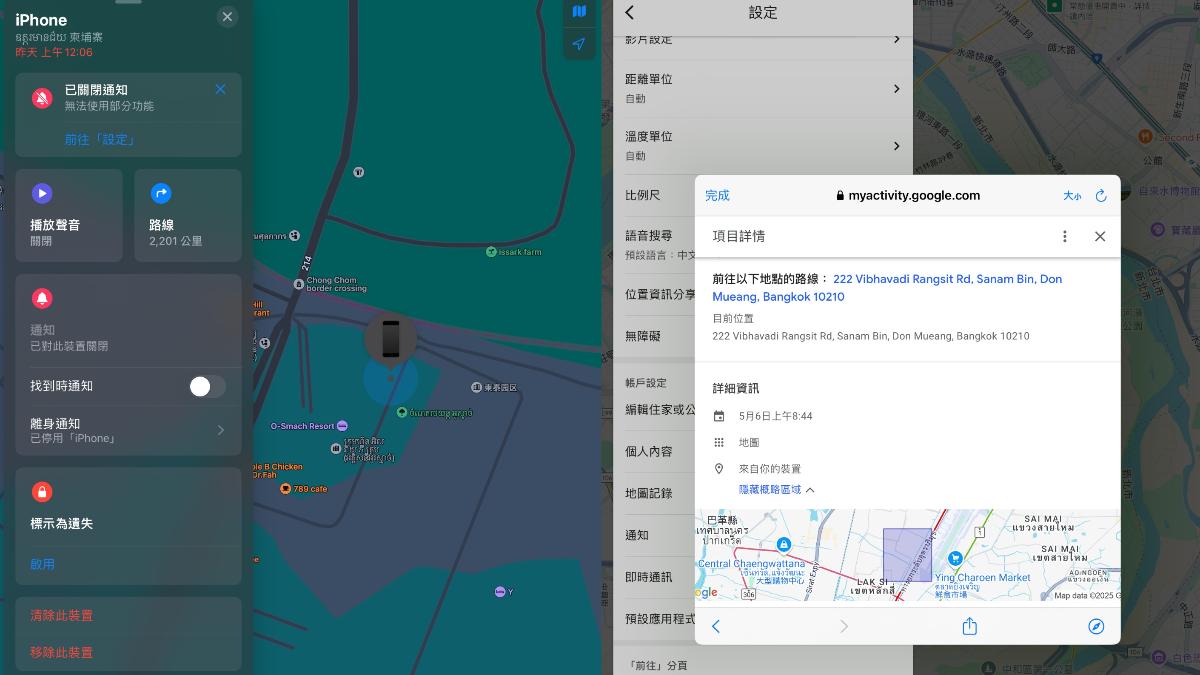Collapse 隱藏概略區域
Screen dimensions: 1200x675
[777, 490]
